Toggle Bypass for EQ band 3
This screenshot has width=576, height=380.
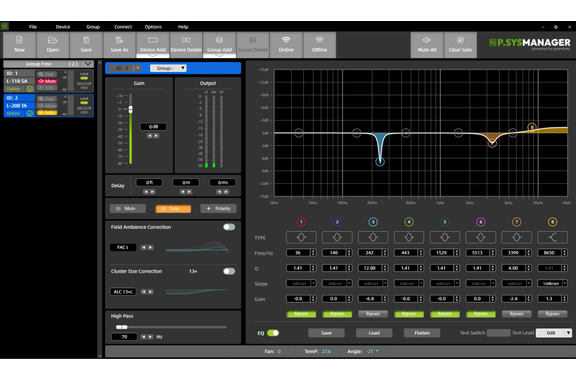click(373, 314)
